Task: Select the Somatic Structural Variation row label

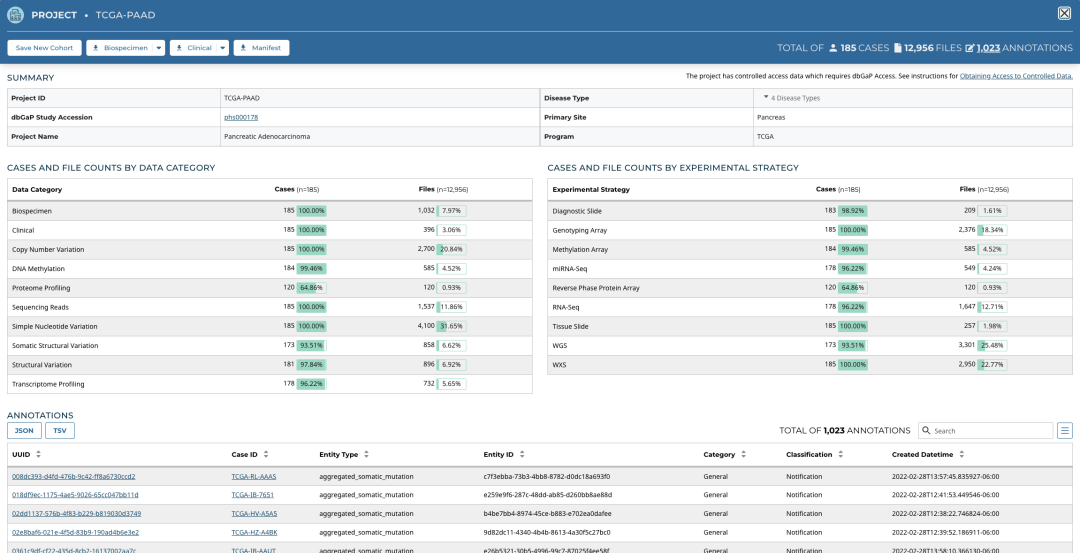Action: click(x=55, y=346)
